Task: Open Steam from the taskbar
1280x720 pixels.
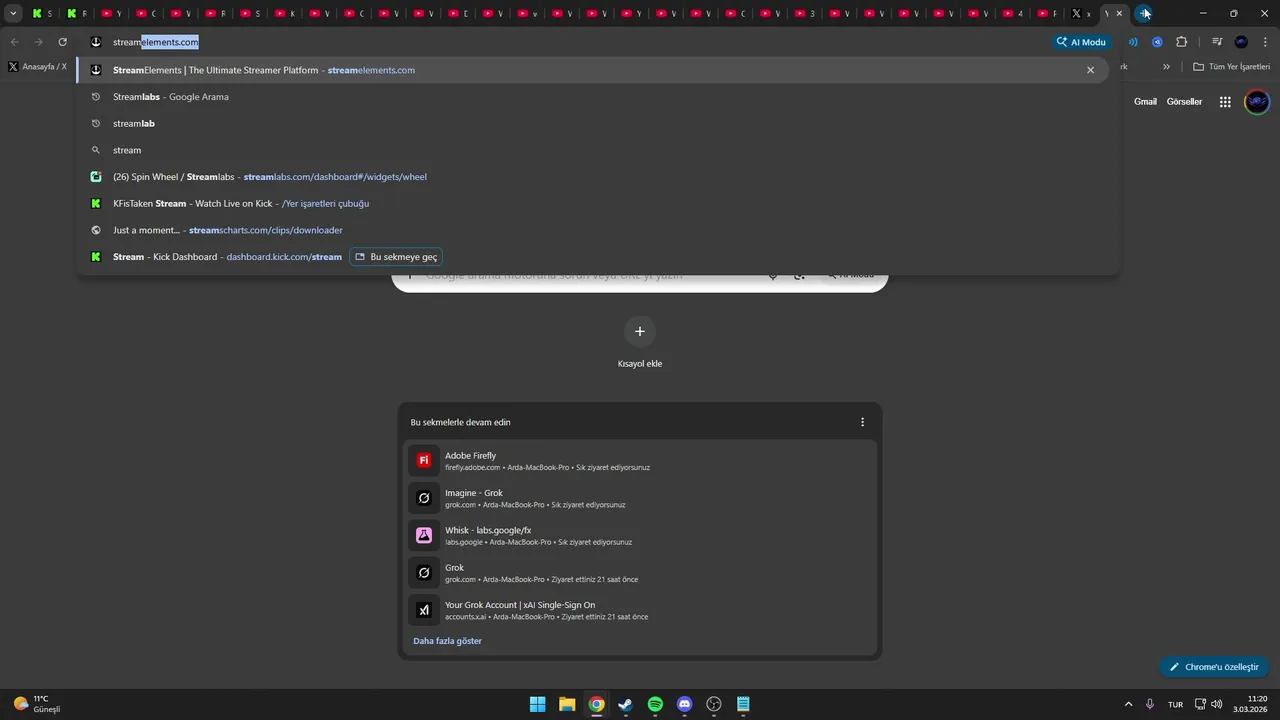Action: pyautogui.click(x=626, y=704)
